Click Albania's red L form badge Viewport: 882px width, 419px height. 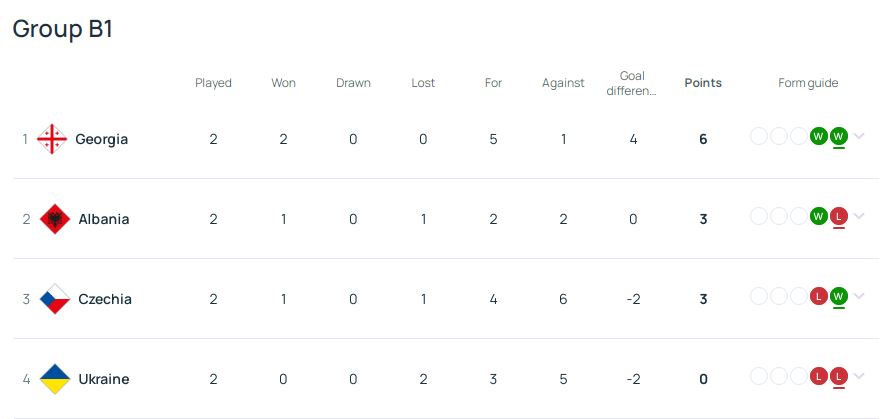[839, 216]
